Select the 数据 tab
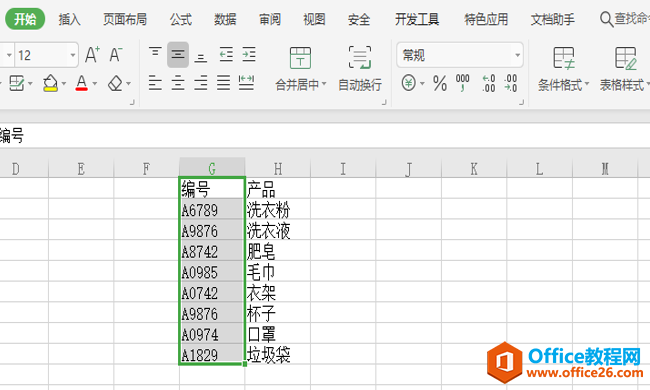 pyautogui.click(x=225, y=19)
